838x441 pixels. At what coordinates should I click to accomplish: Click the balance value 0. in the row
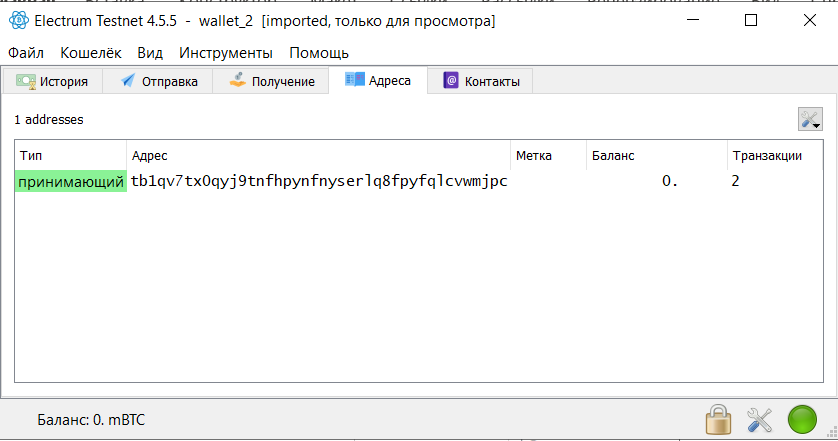tap(670, 181)
